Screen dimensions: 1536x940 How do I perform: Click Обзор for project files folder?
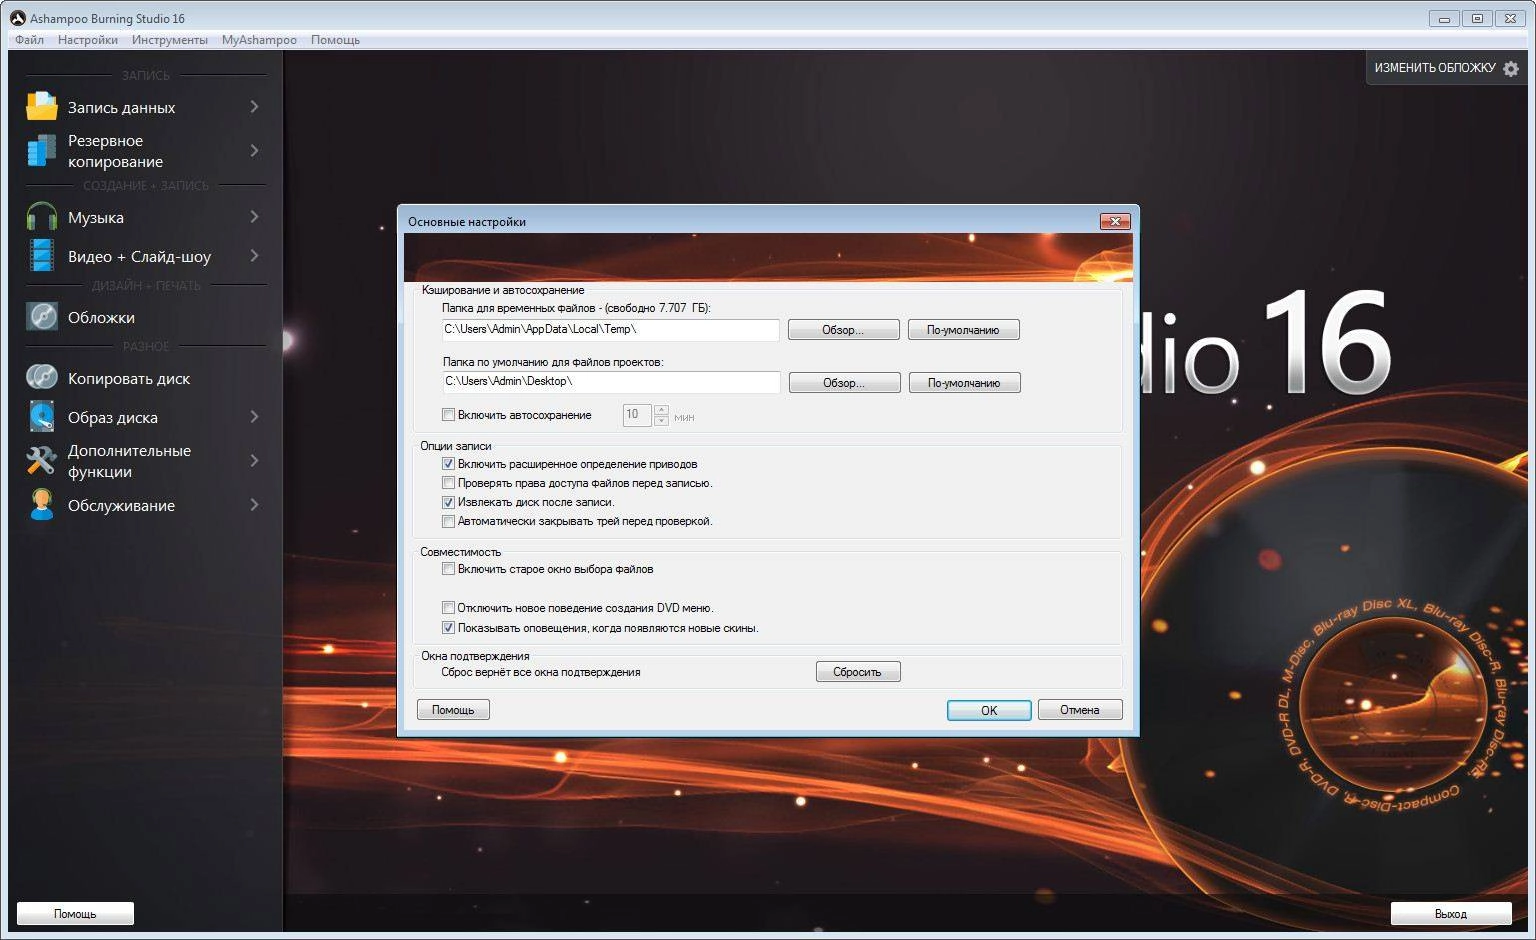[x=844, y=383]
